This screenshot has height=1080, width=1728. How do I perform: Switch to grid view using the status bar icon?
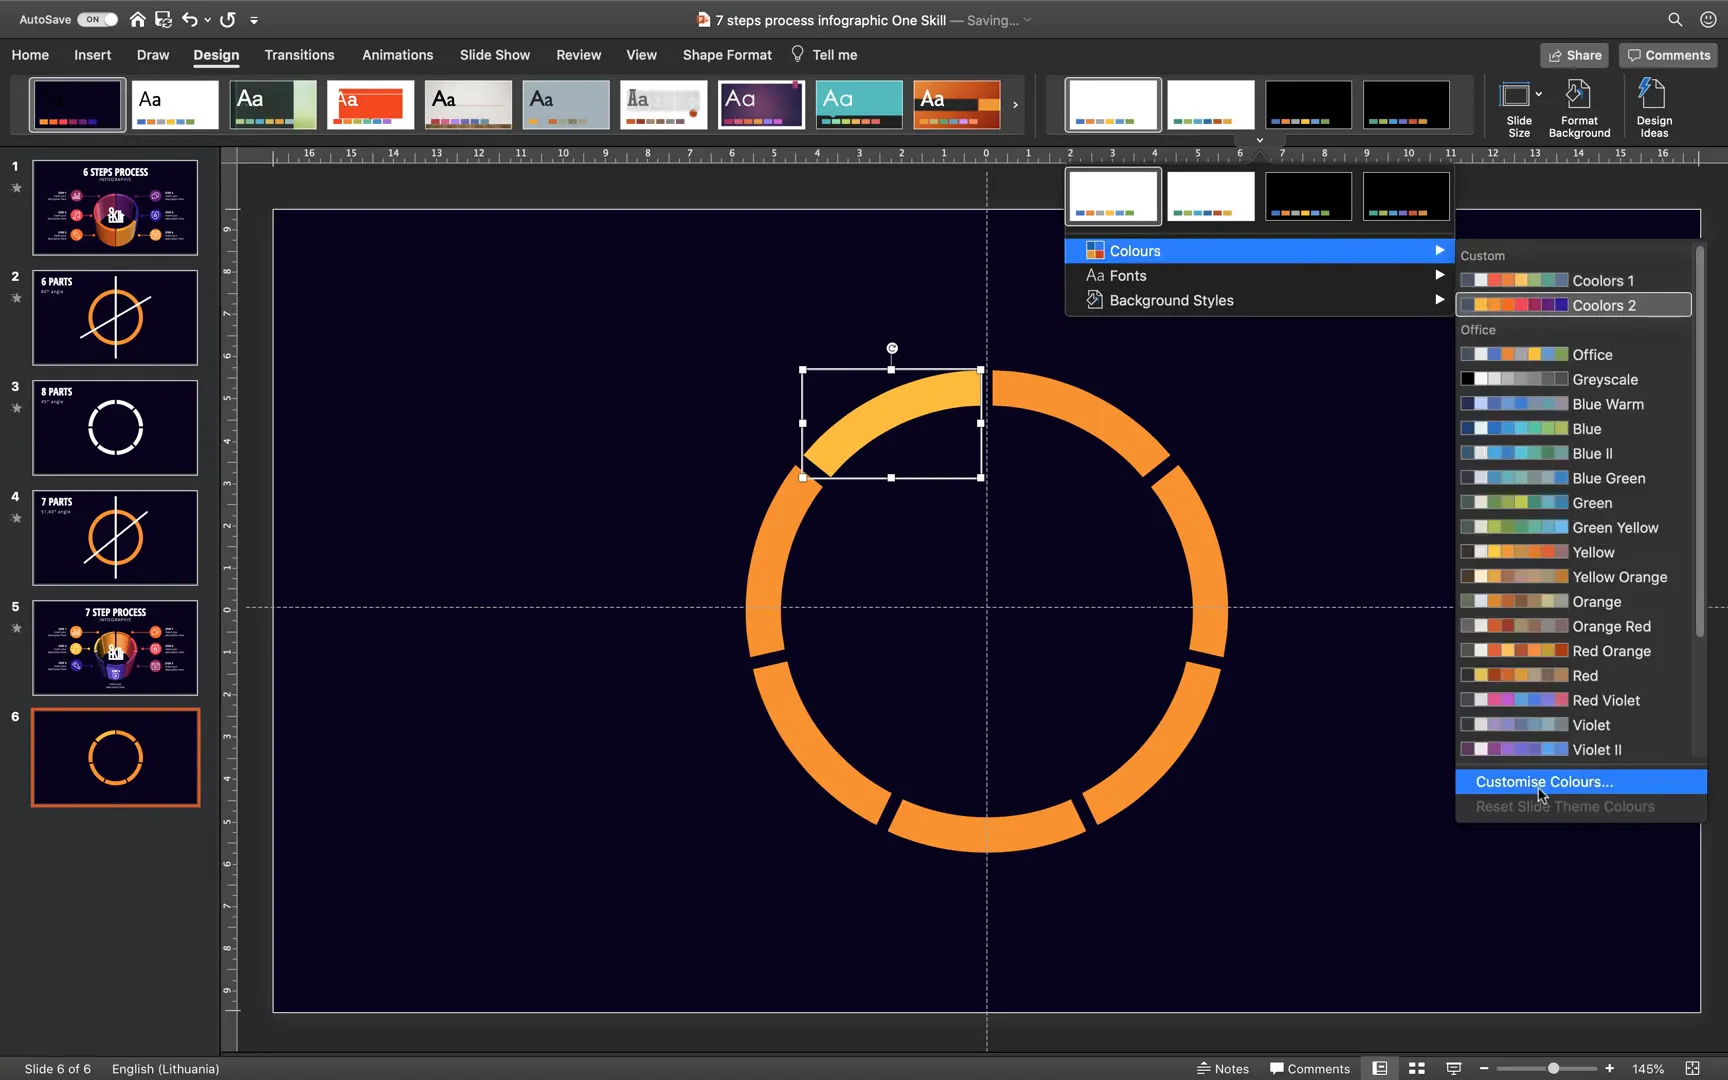point(1416,1068)
